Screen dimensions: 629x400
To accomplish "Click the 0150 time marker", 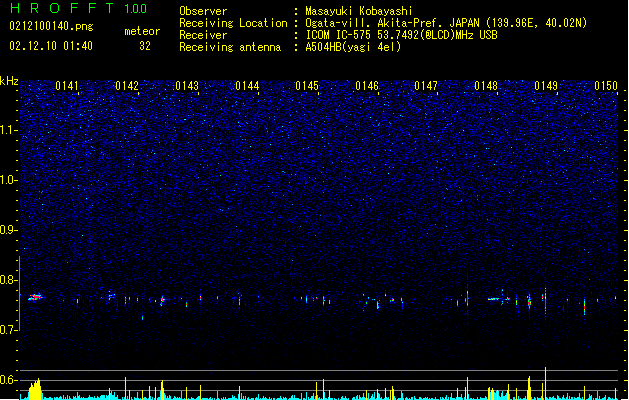I will click(606, 86).
